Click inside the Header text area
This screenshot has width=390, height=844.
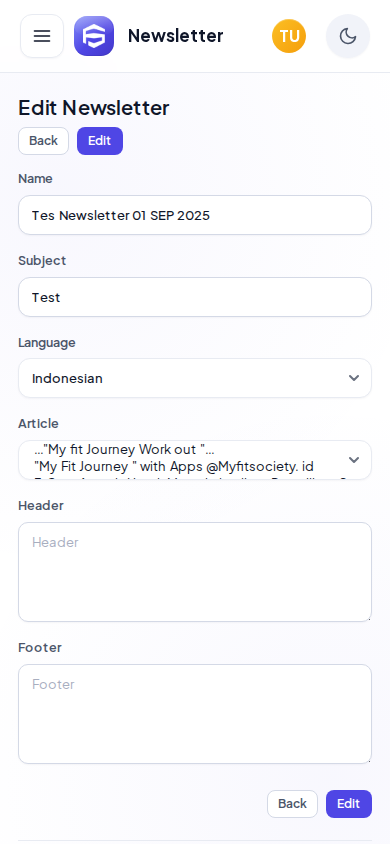(x=195, y=572)
